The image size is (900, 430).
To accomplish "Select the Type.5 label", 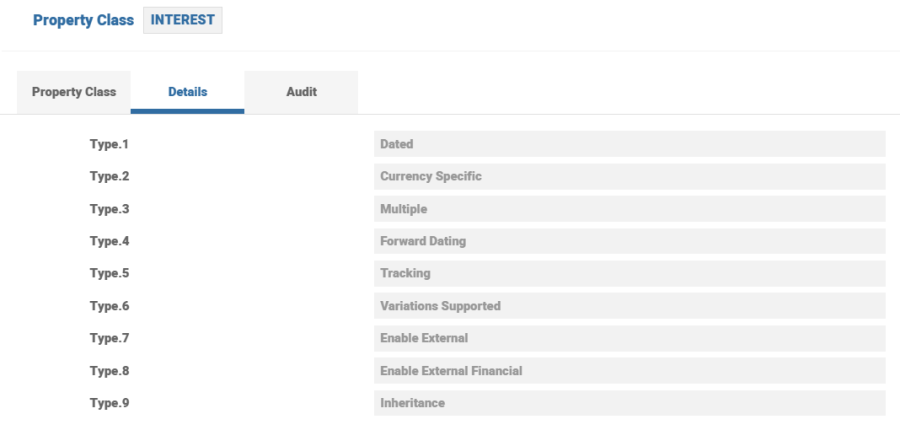I will click(110, 274).
